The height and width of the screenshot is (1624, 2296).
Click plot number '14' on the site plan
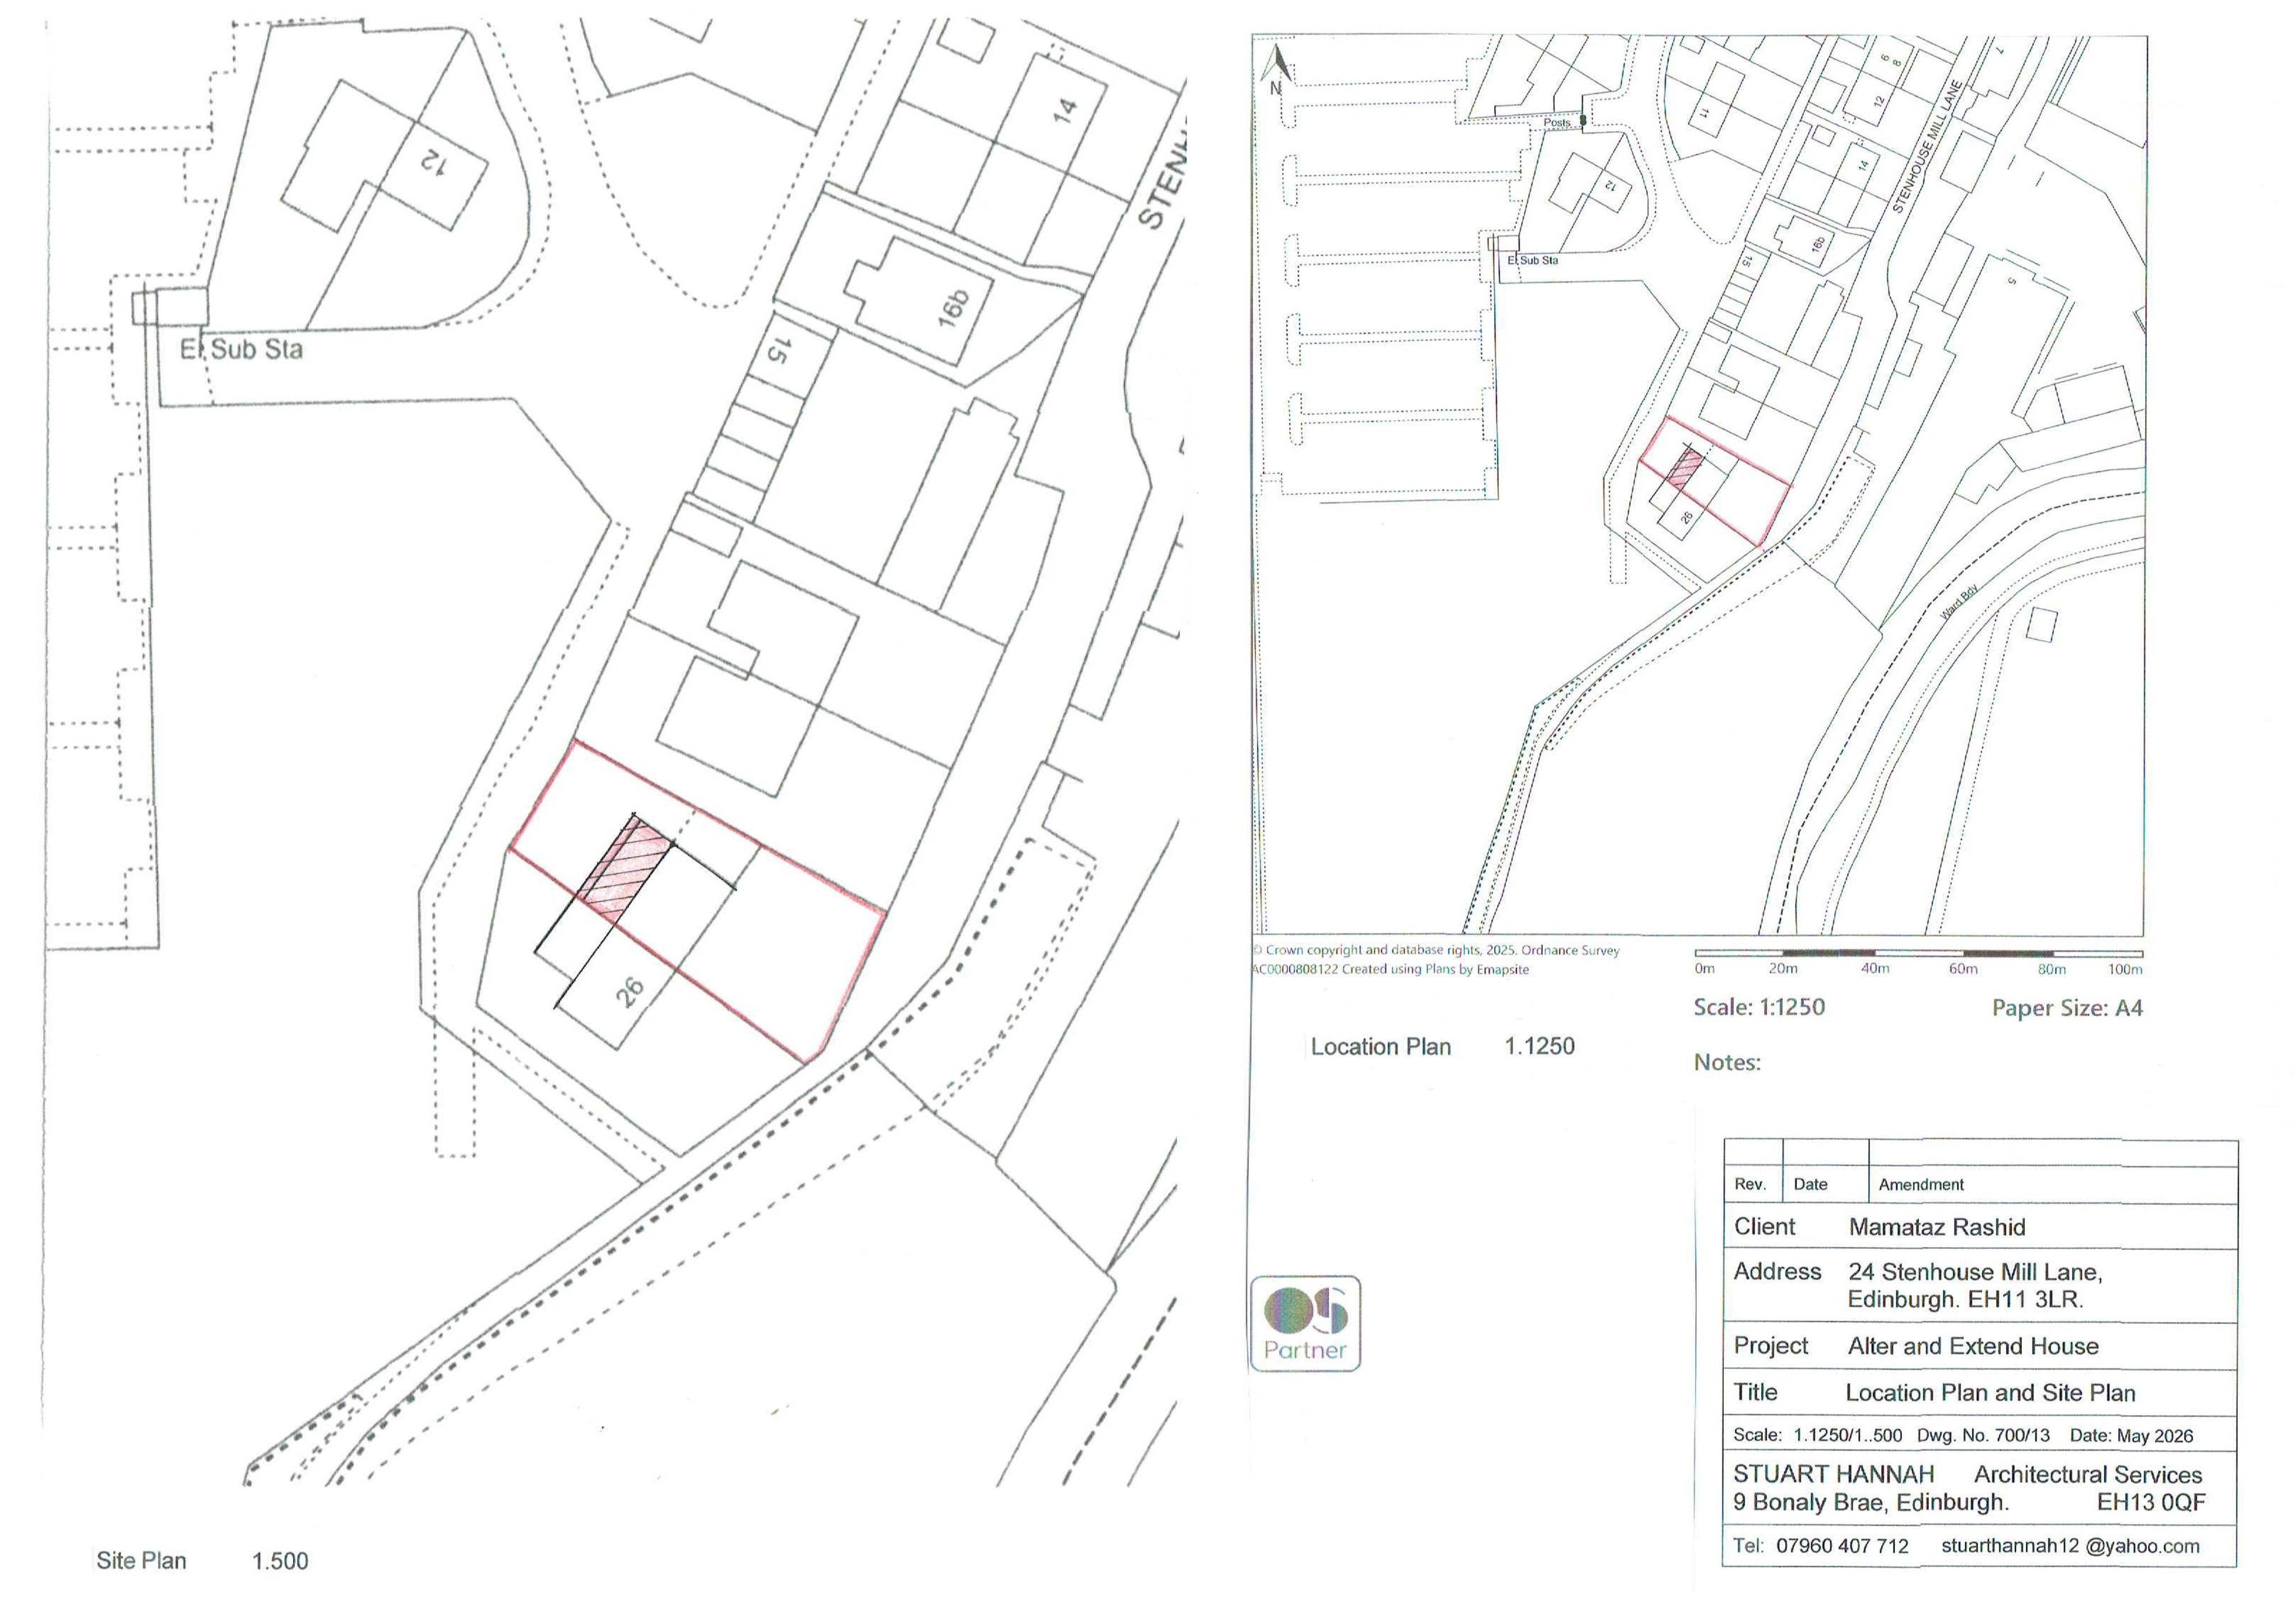pos(1064,110)
